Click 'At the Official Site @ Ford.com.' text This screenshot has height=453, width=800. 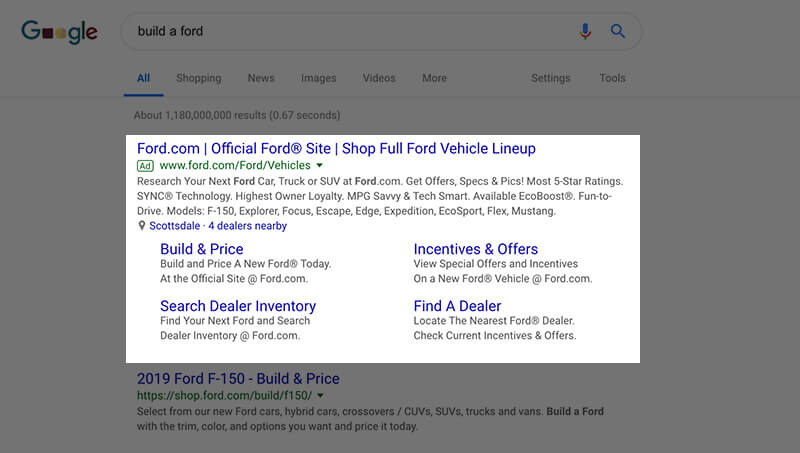234,279
